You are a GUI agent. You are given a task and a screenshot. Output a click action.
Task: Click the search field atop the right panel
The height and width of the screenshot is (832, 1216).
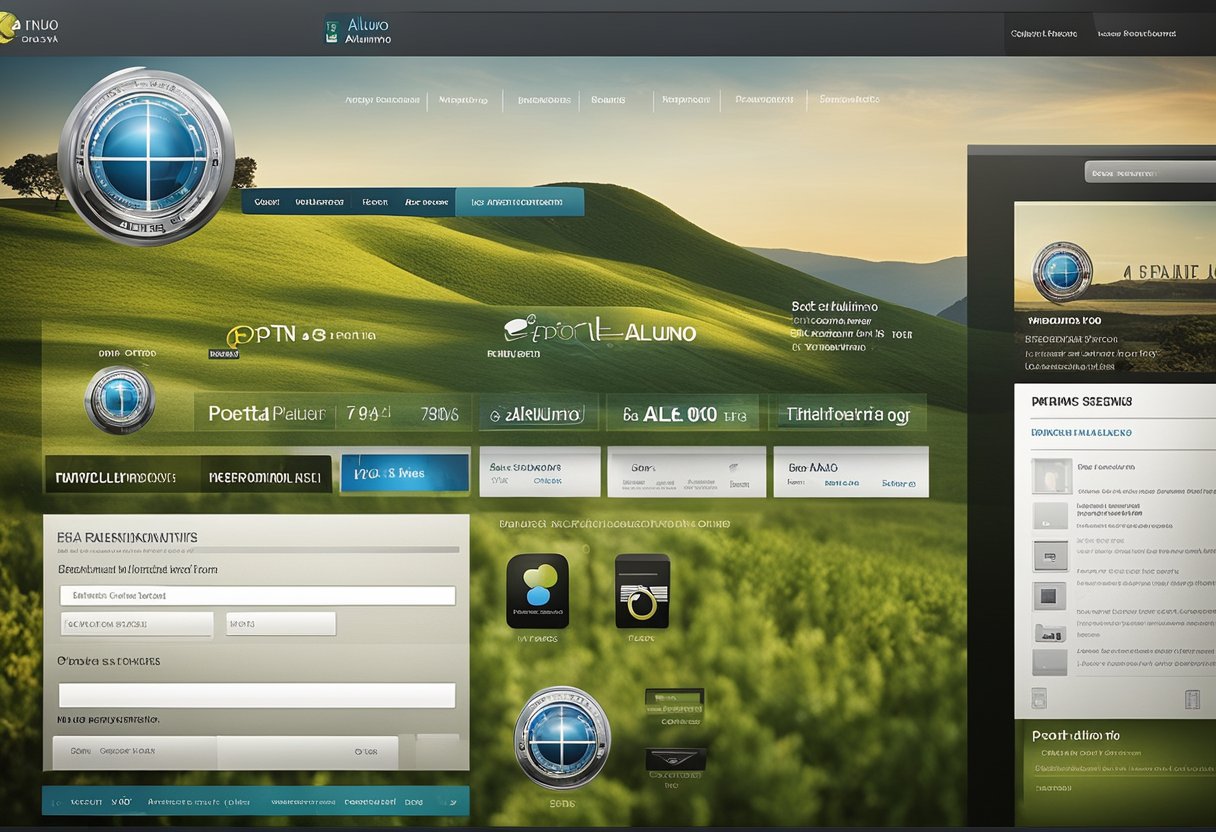coord(1150,172)
